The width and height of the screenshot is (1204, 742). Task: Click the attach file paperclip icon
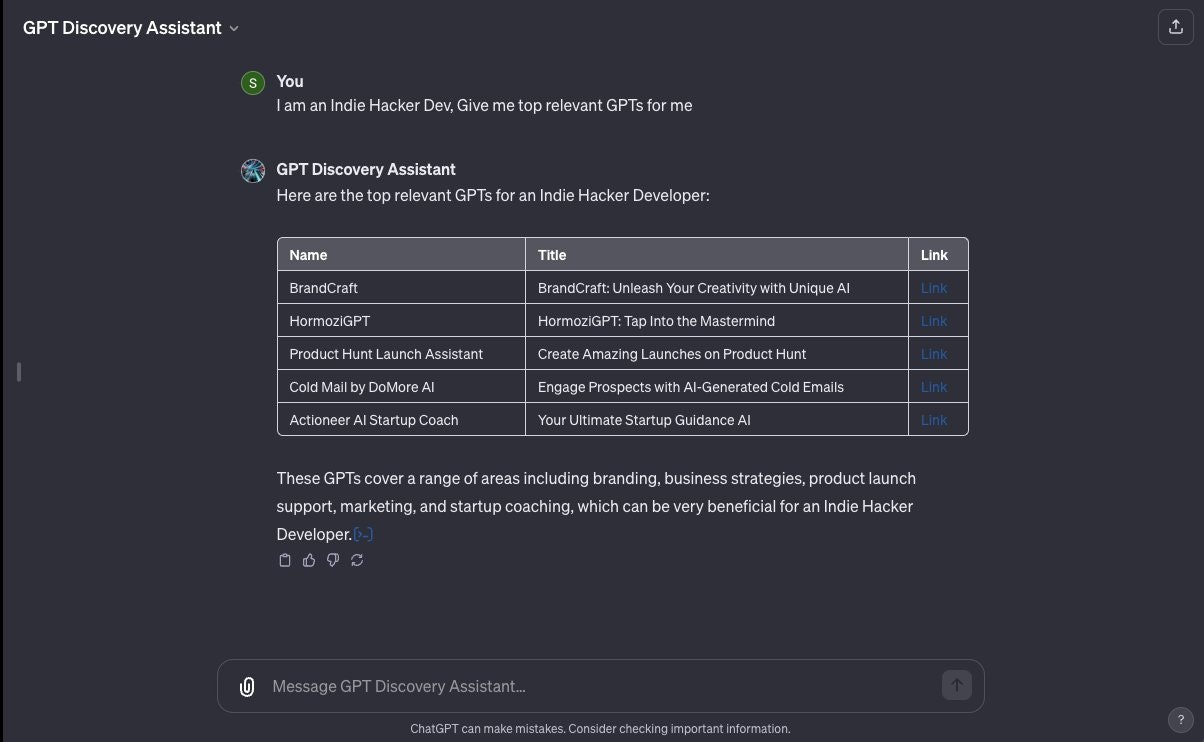pyautogui.click(x=247, y=686)
